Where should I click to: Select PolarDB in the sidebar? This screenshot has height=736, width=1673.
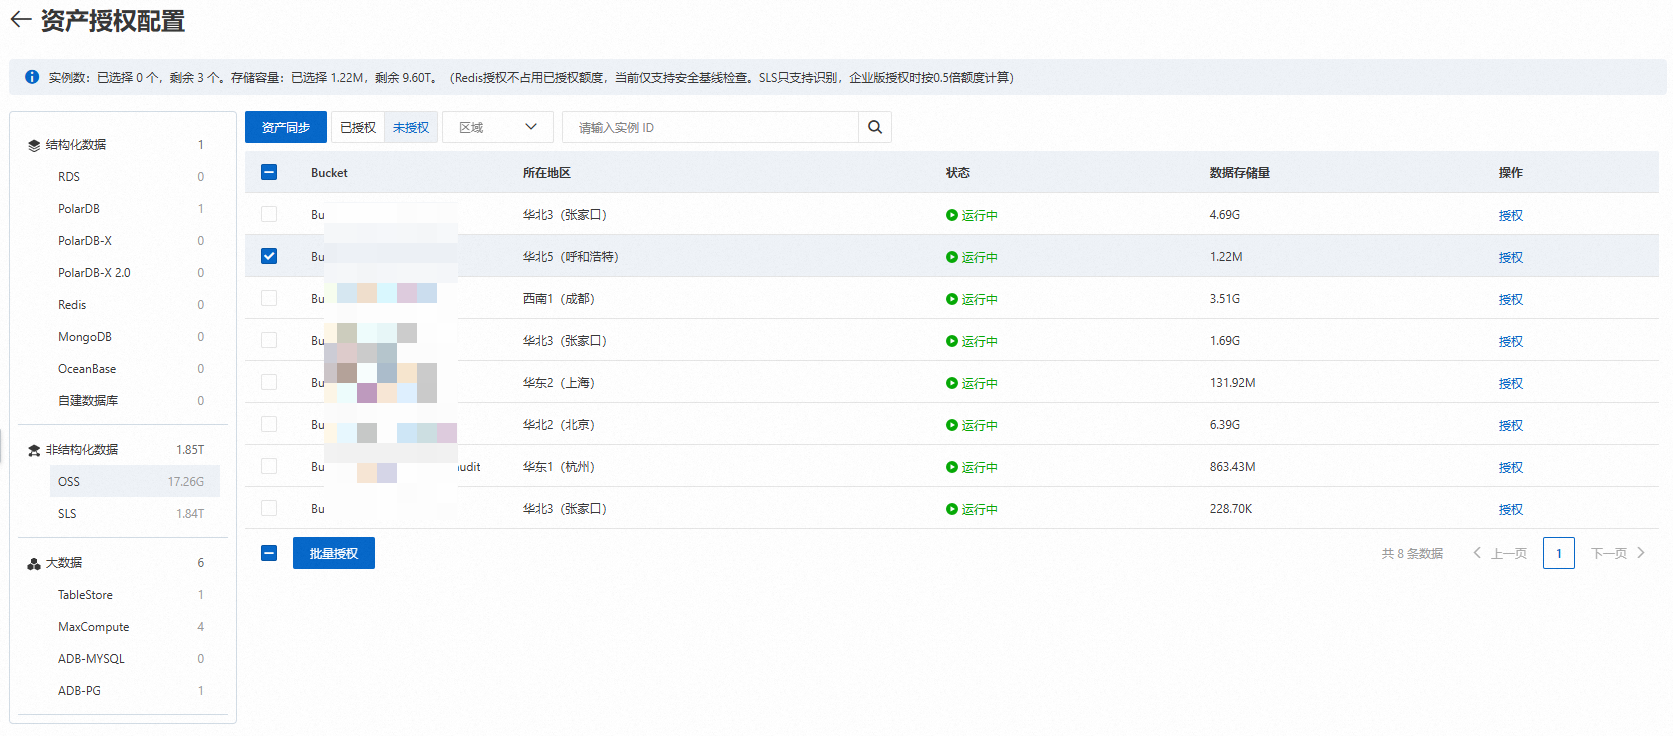pos(135,209)
